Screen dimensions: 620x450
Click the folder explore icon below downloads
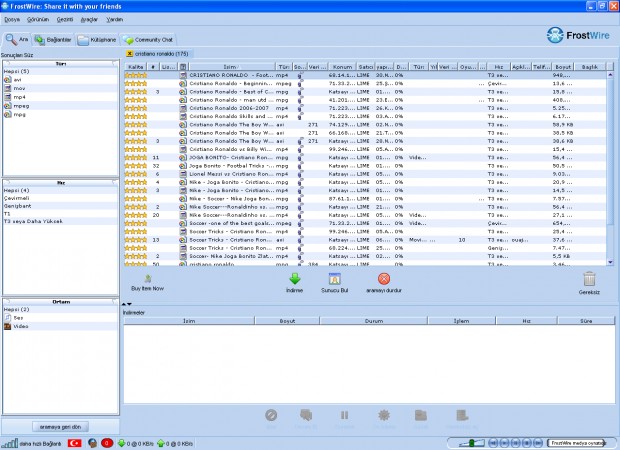(420, 415)
